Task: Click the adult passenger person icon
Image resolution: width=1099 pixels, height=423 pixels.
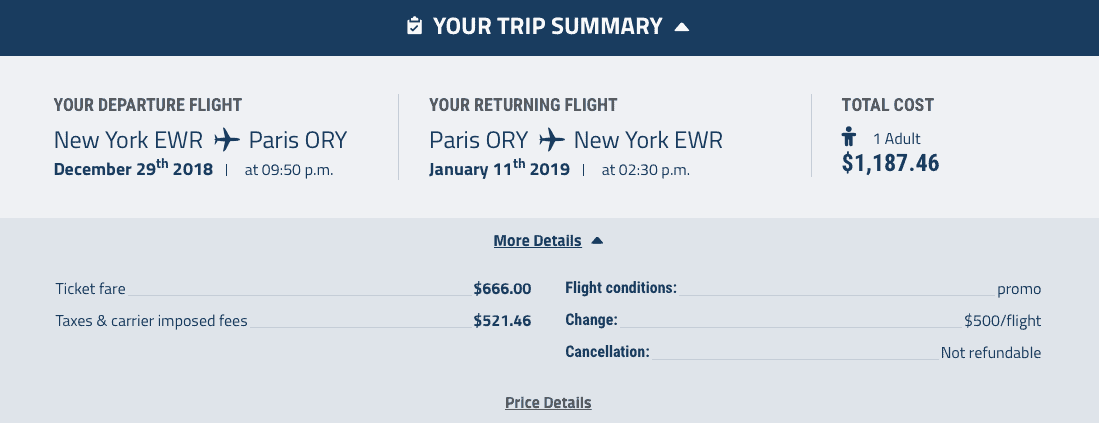Action: pos(849,136)
